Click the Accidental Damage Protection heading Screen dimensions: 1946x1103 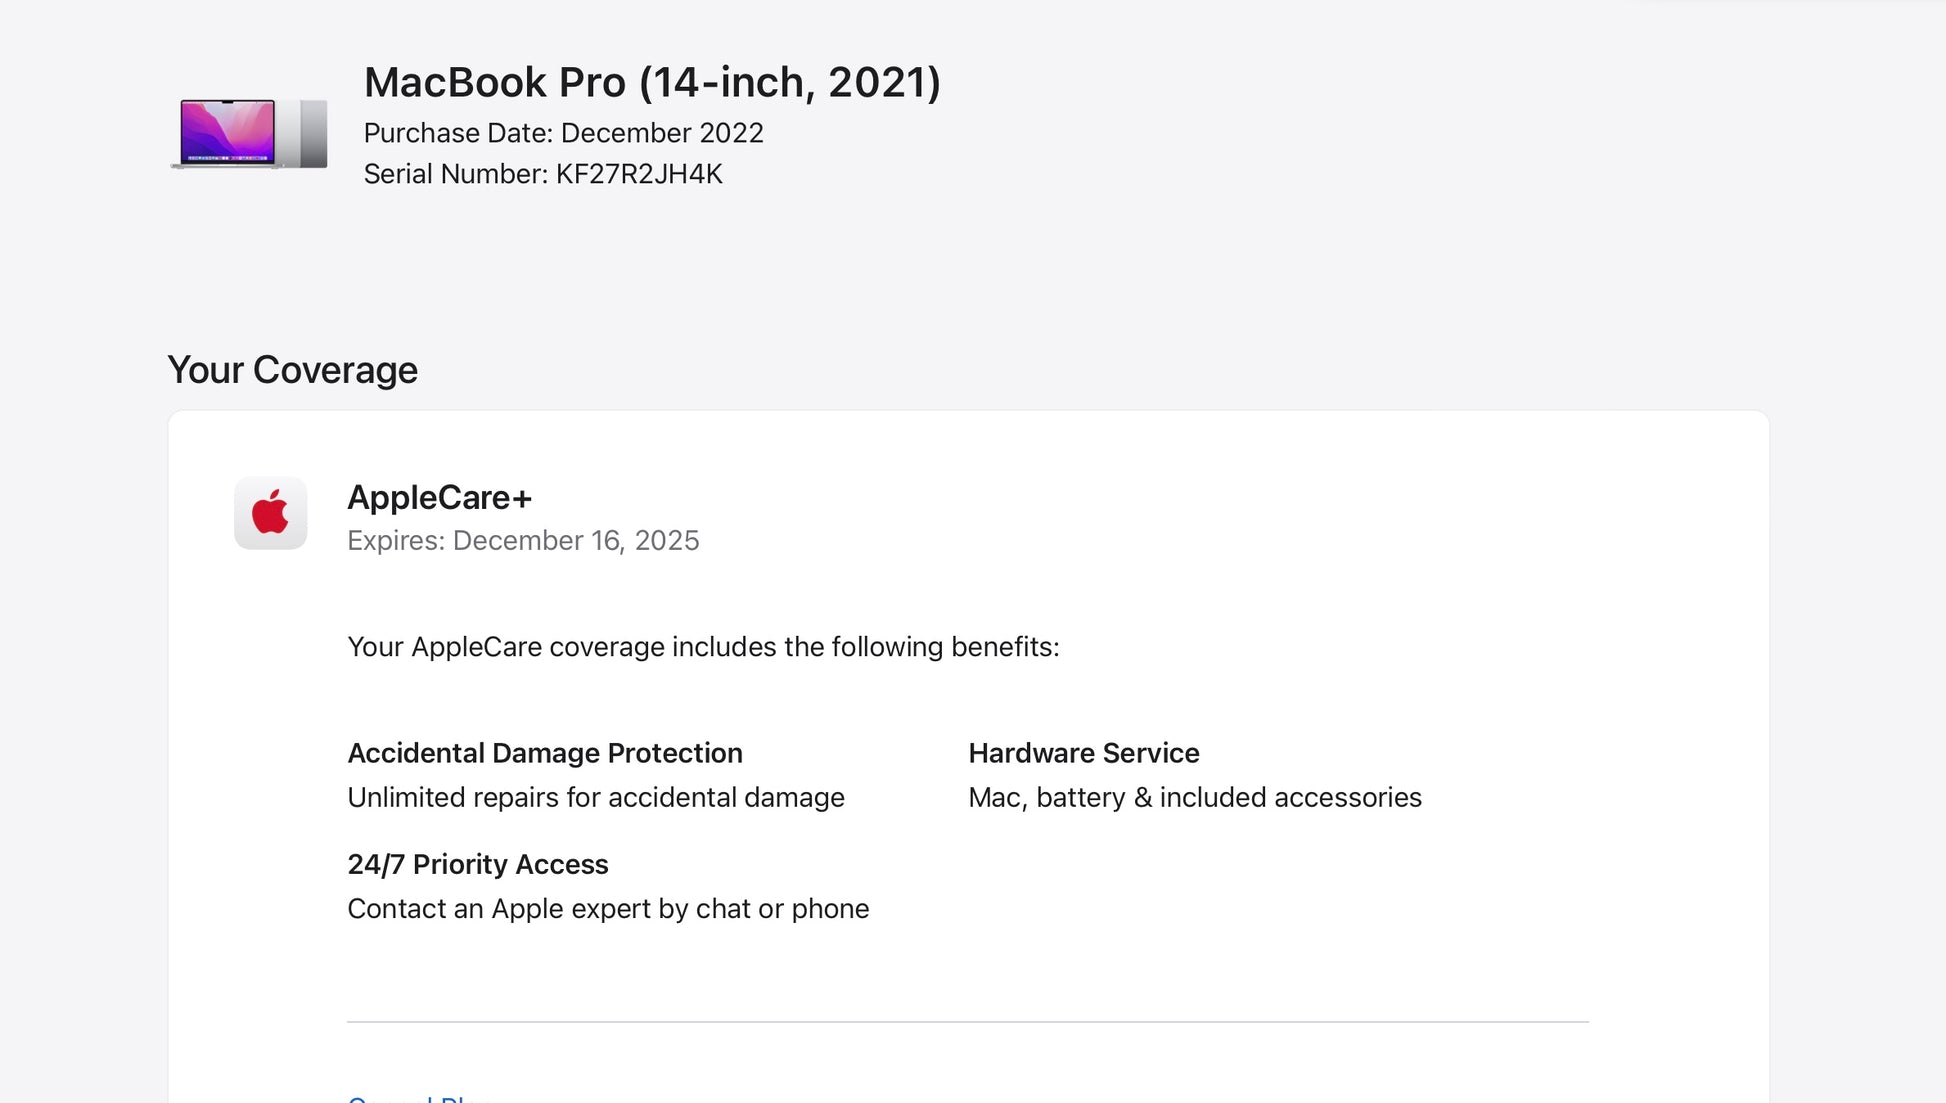pos(545,753)
